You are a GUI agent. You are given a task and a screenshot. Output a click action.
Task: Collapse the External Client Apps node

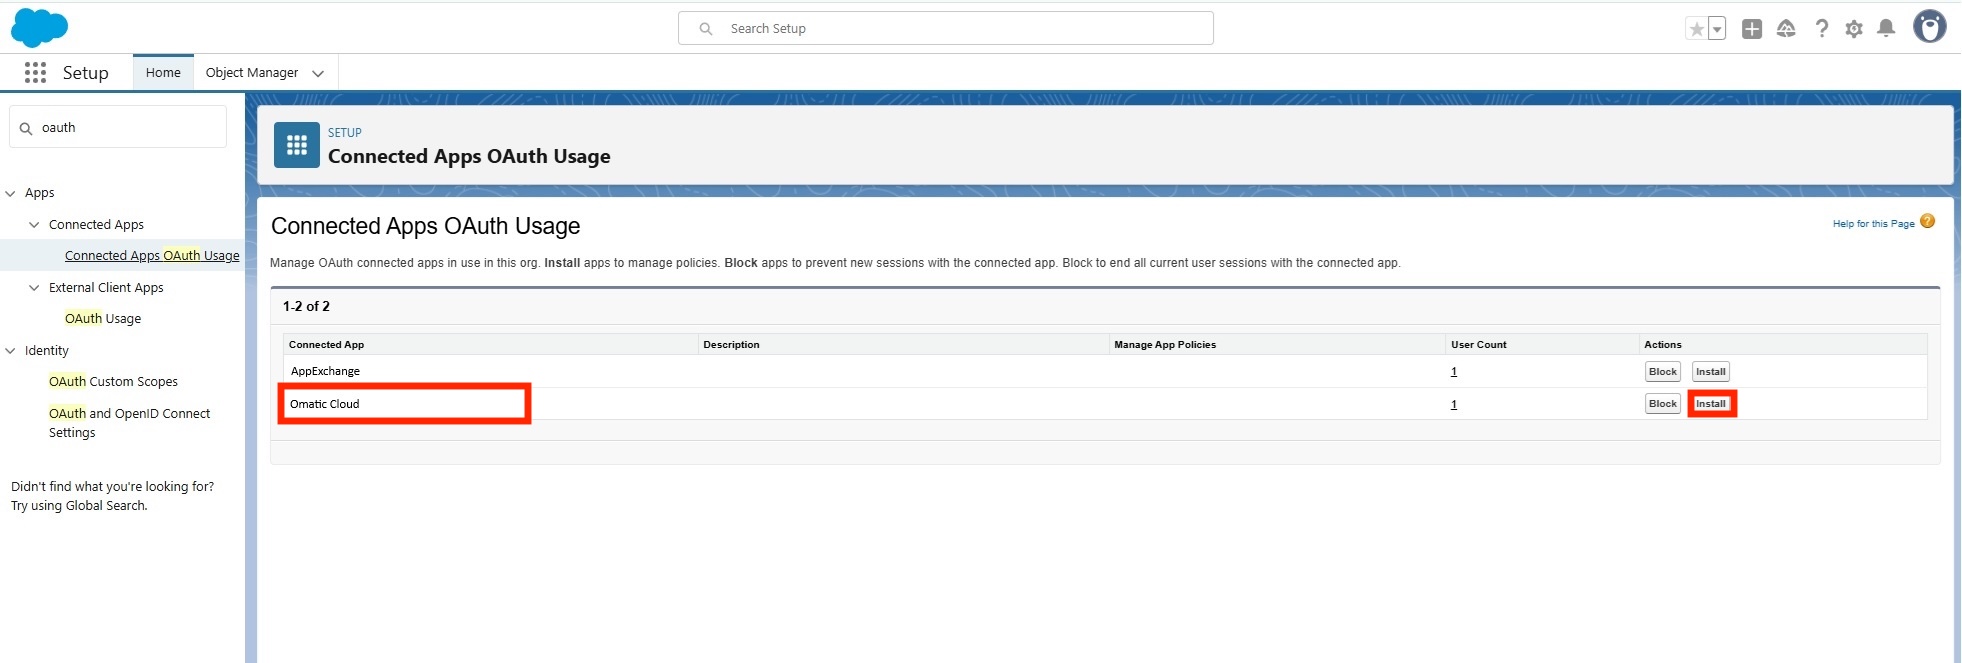(x=34, y=288)
